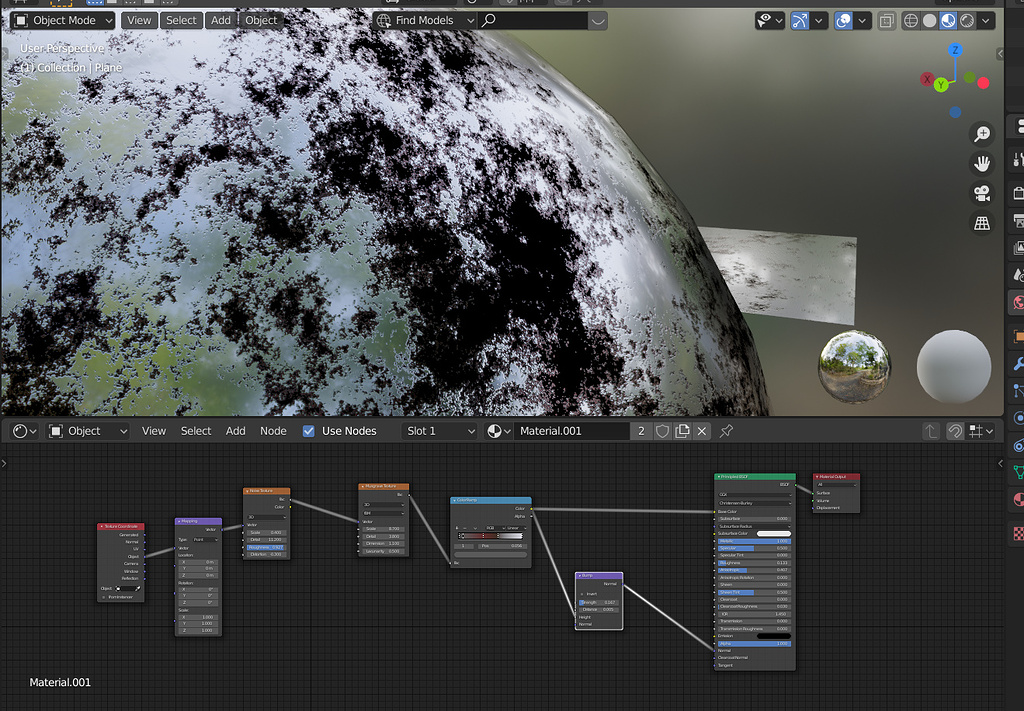The height and width of the screenshot is (711, 1024).
Task: Toggle X-ray mode in viewport header
Action: click(x=886, y=21)
